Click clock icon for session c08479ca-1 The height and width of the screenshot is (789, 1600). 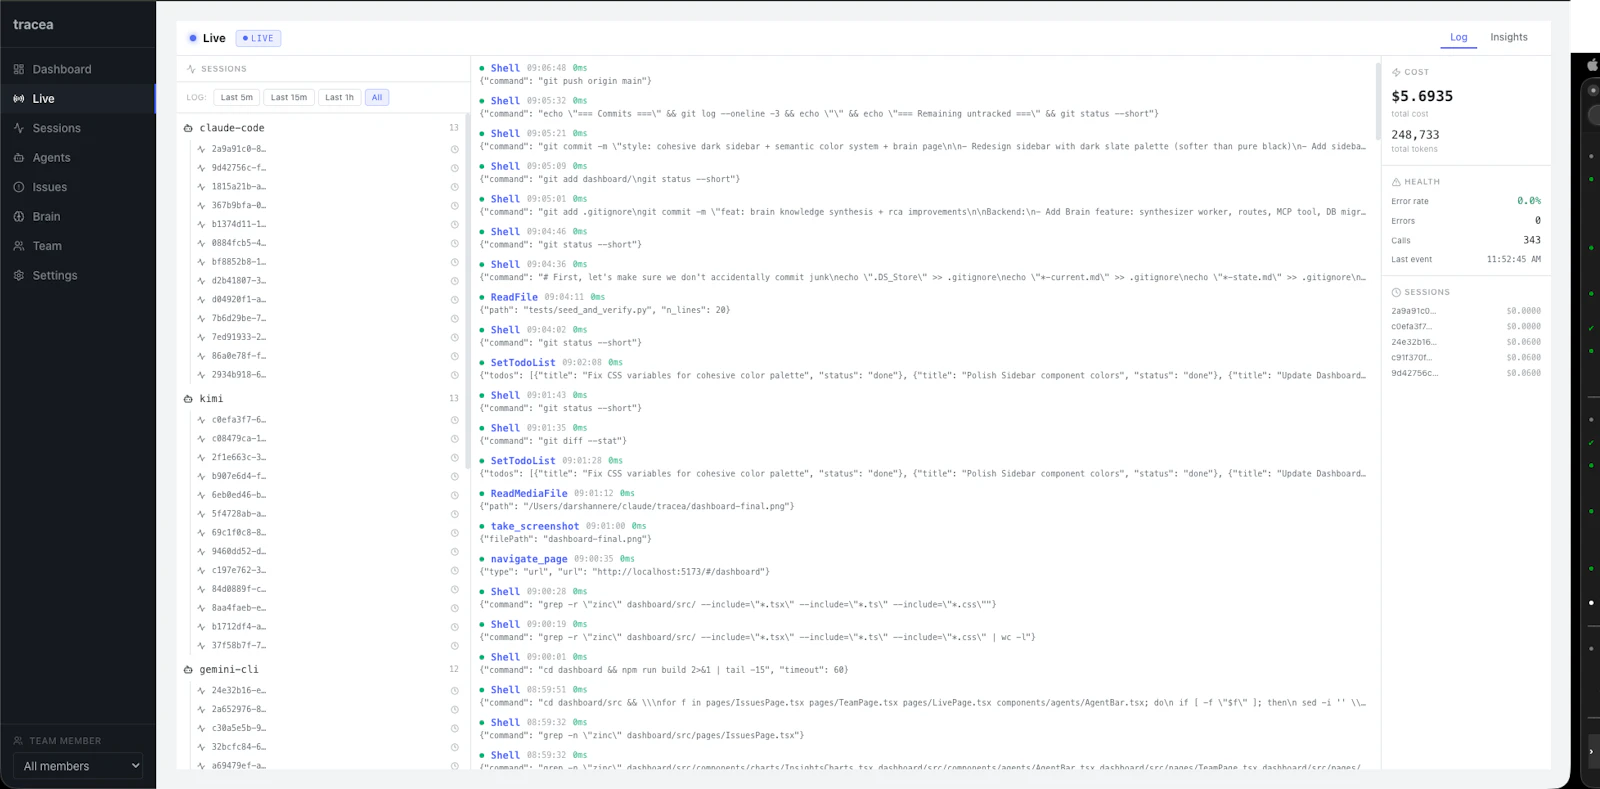[454, 439]
